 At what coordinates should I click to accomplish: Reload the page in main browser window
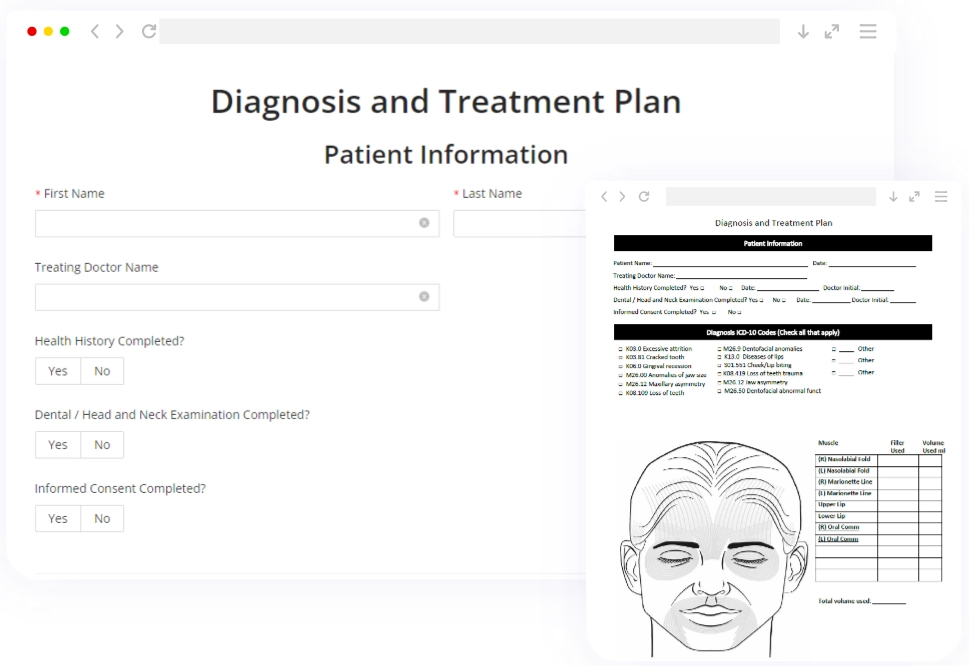tap(149, 31)
